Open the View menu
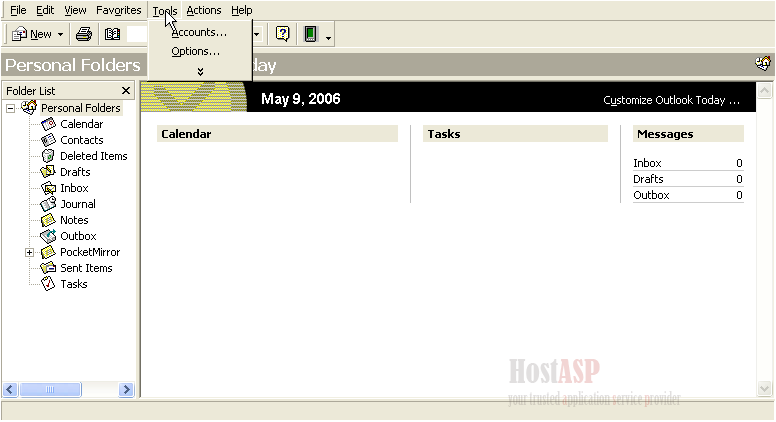This screenshot has width=776, height=422. (x=75, y=10)
